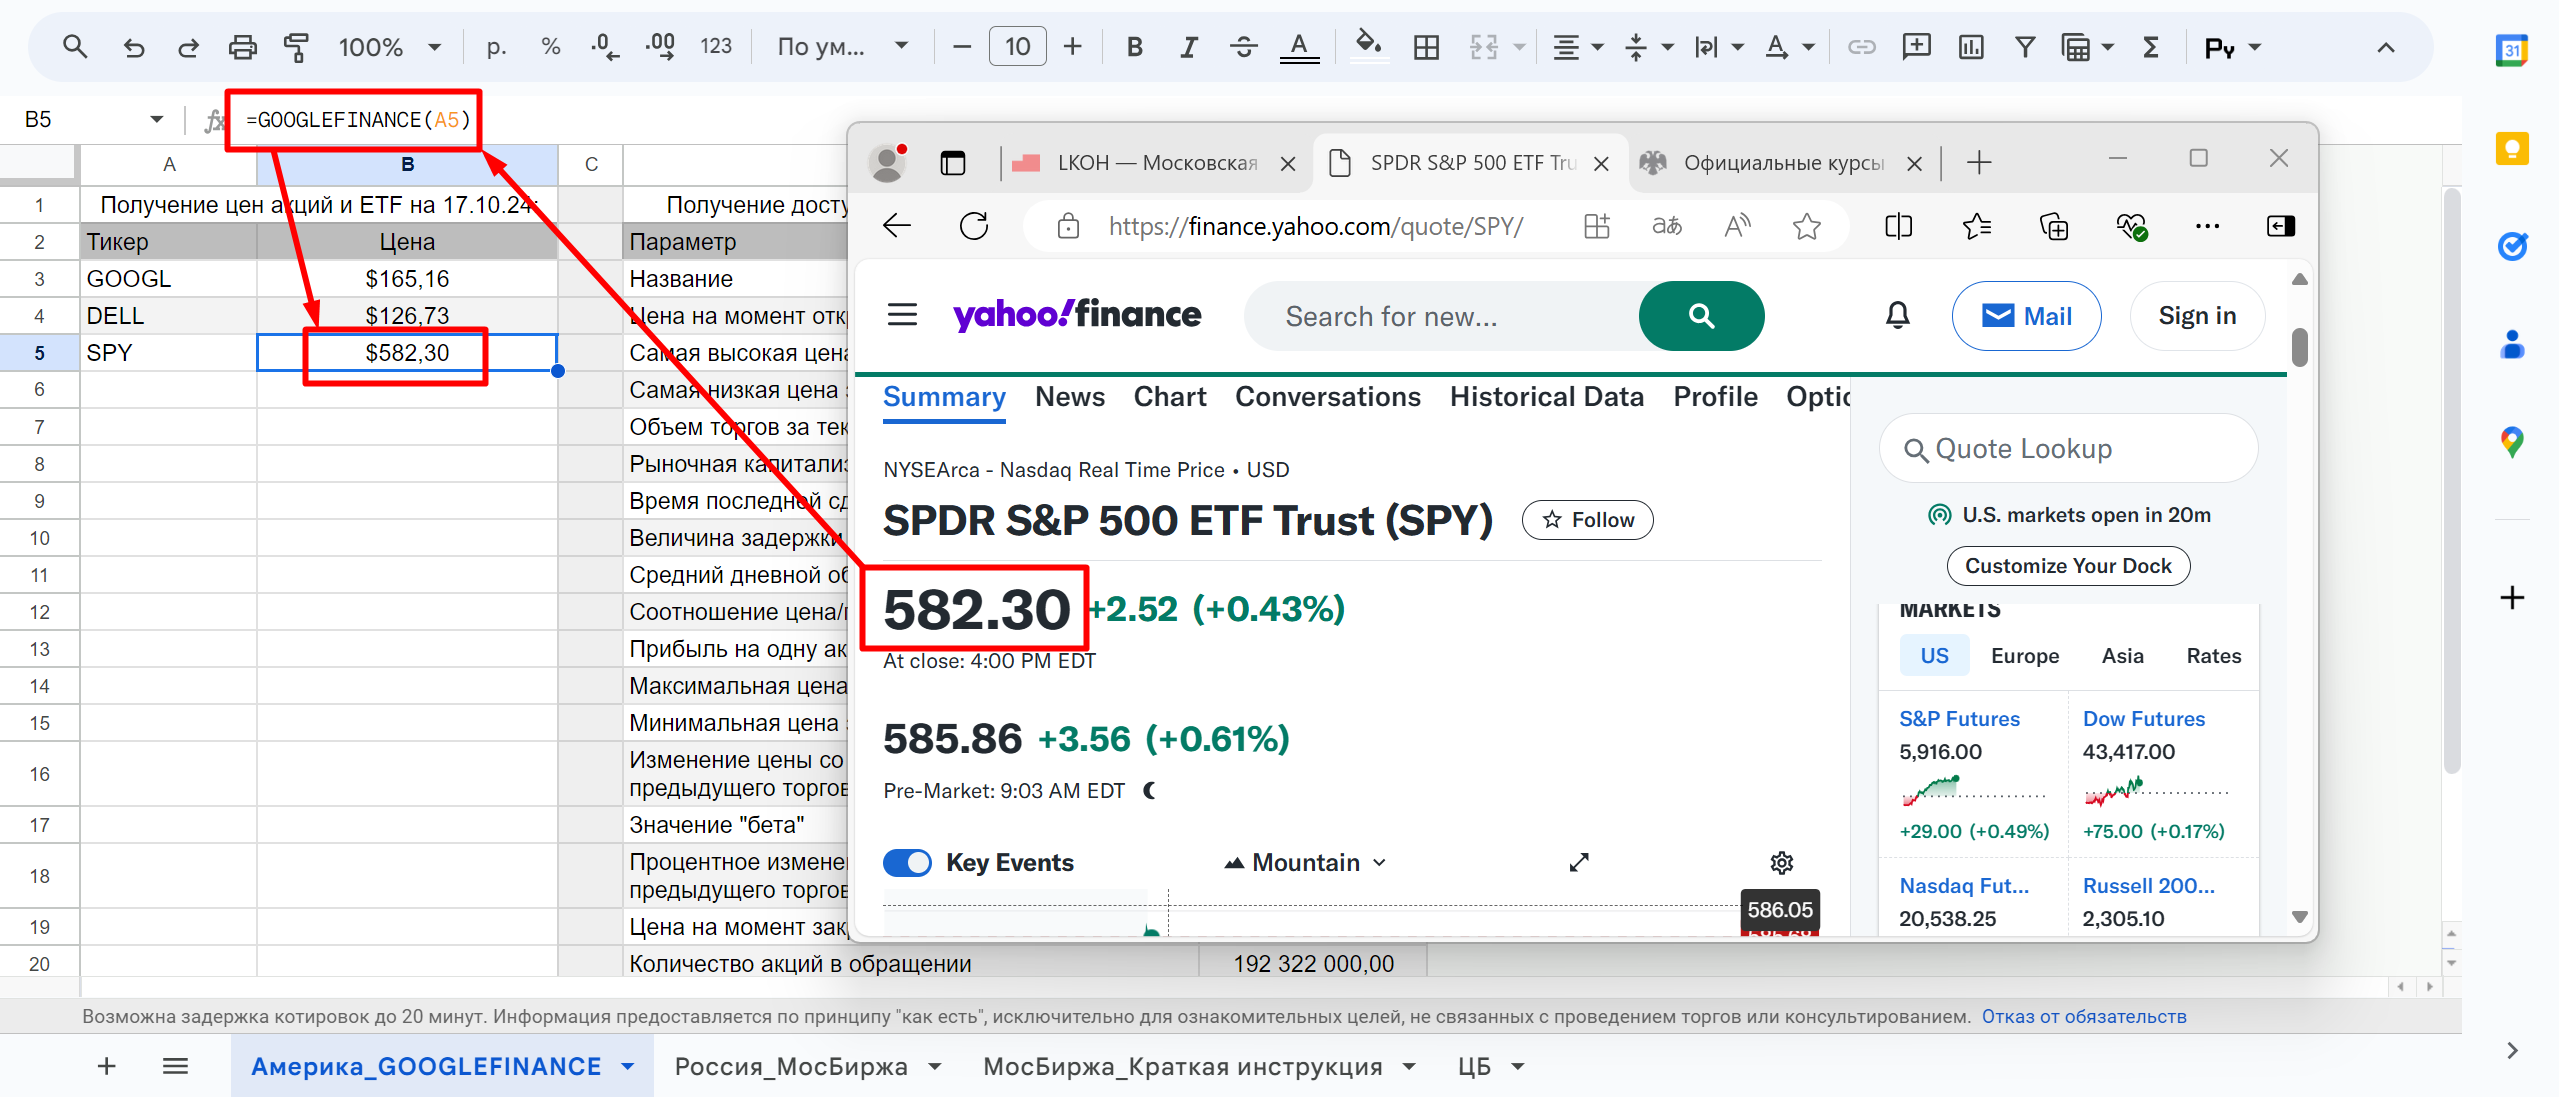This screenshot has height=1097, width=2559.
Task: Open zoom level 100% dropdown
Action: [x=389, y=46]
